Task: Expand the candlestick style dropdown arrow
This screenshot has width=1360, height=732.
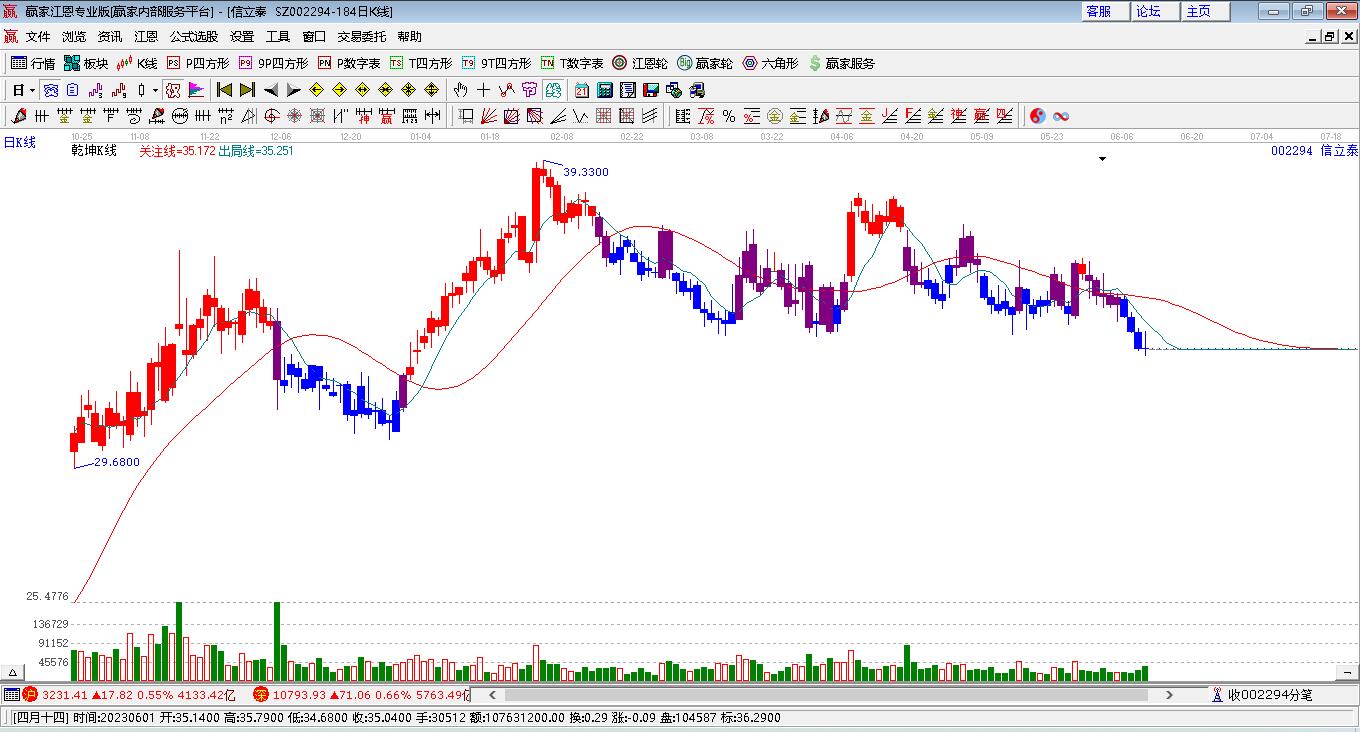Action: [155, 90]
